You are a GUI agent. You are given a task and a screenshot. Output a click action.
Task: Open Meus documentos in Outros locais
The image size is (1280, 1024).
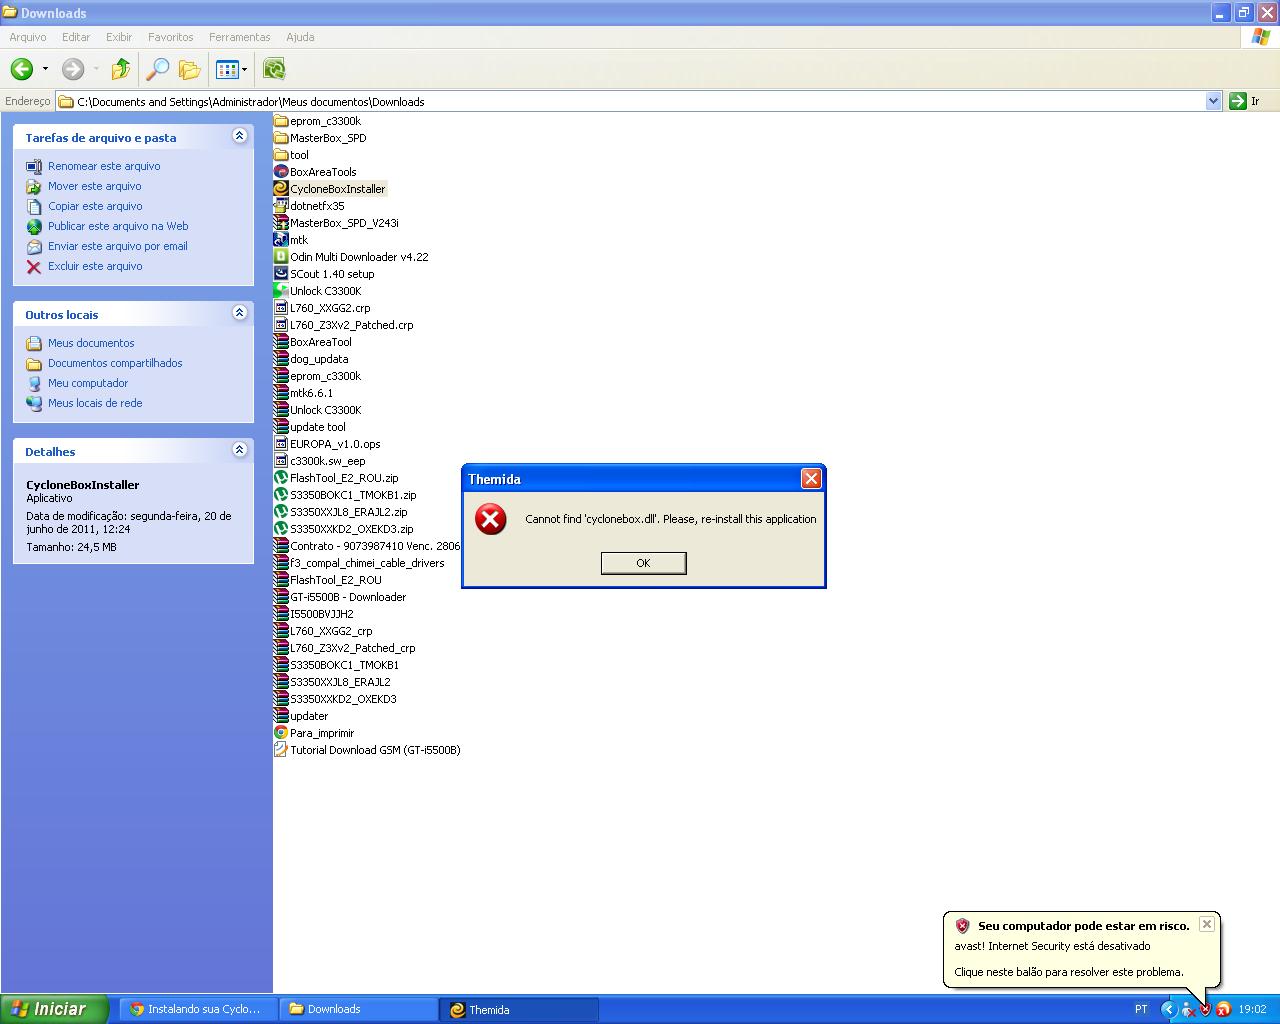(91, 343)
